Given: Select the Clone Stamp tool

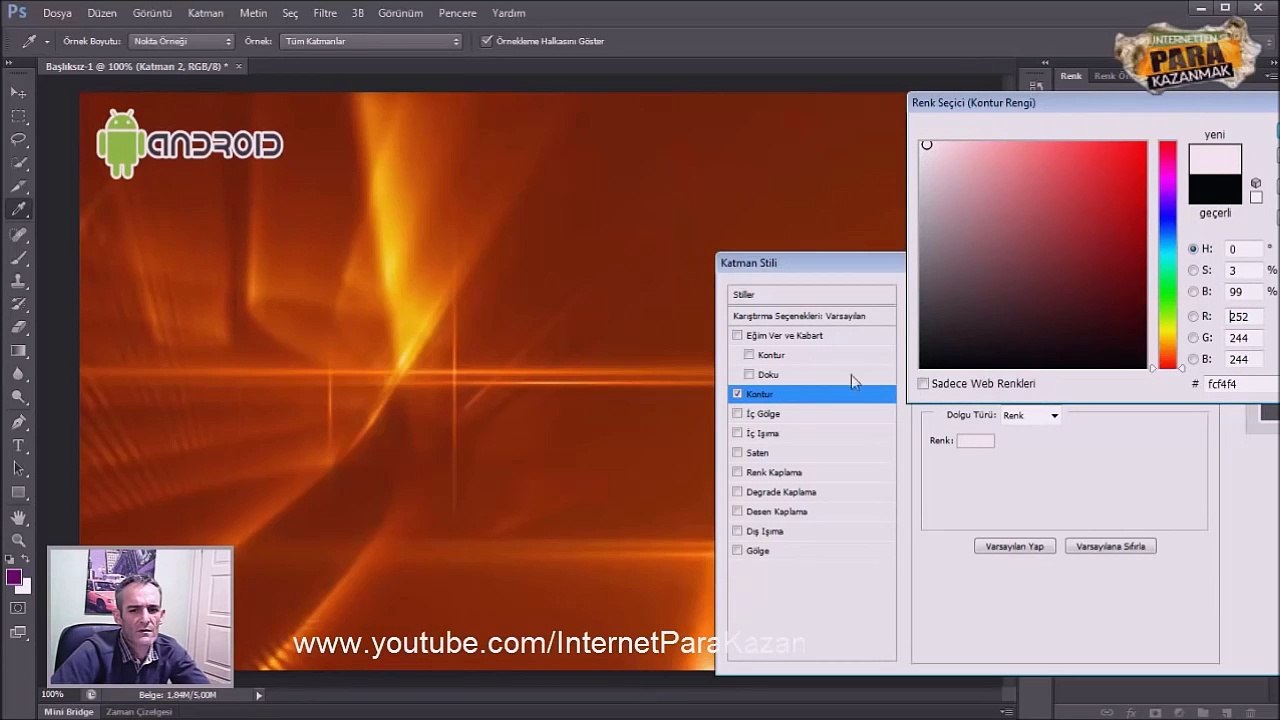Looking at the screenshot, I should click(19, 280).
